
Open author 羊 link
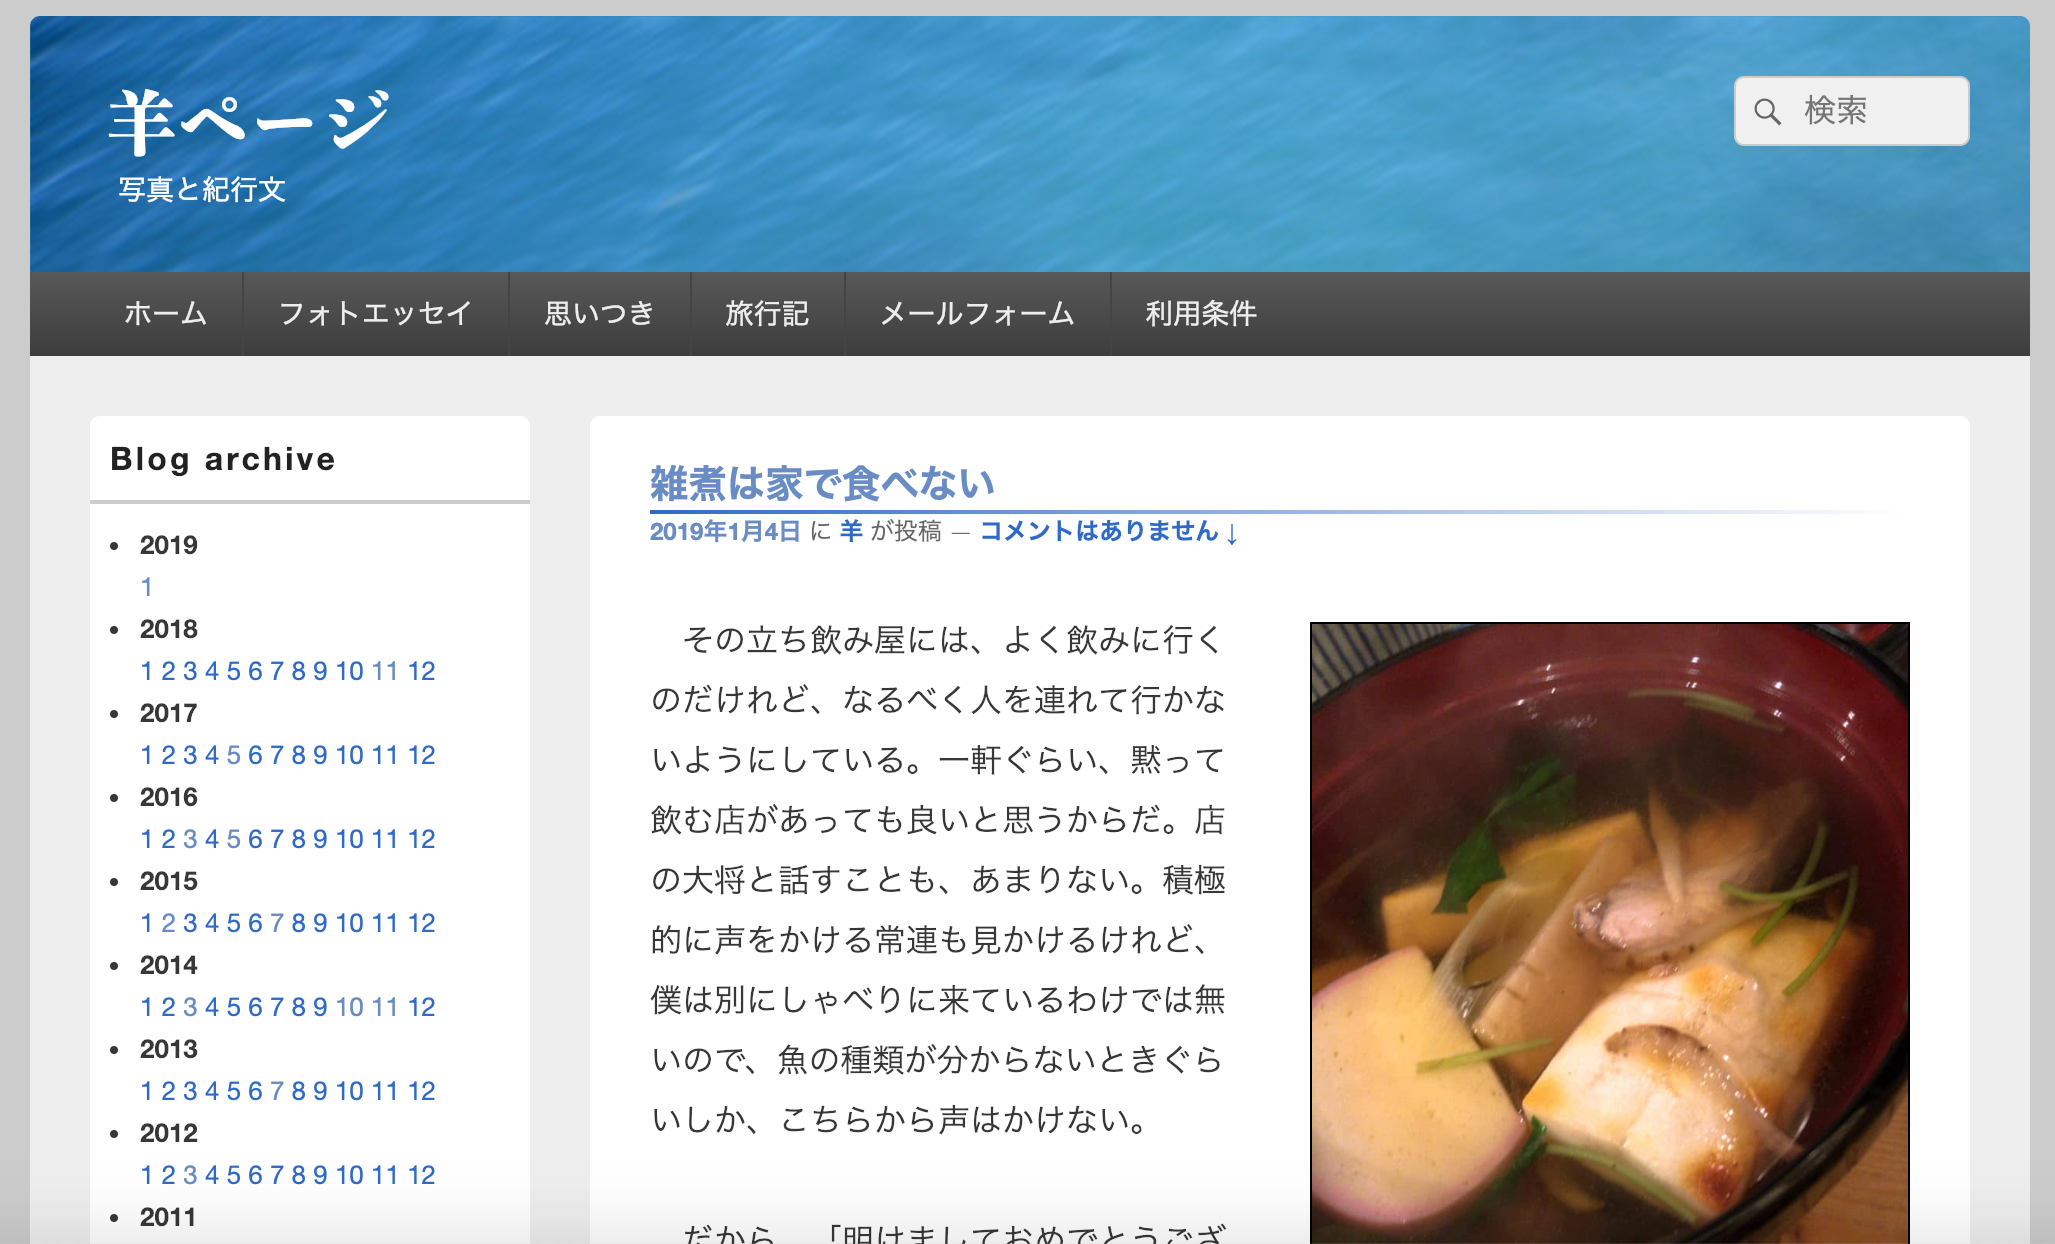(851, 531)
